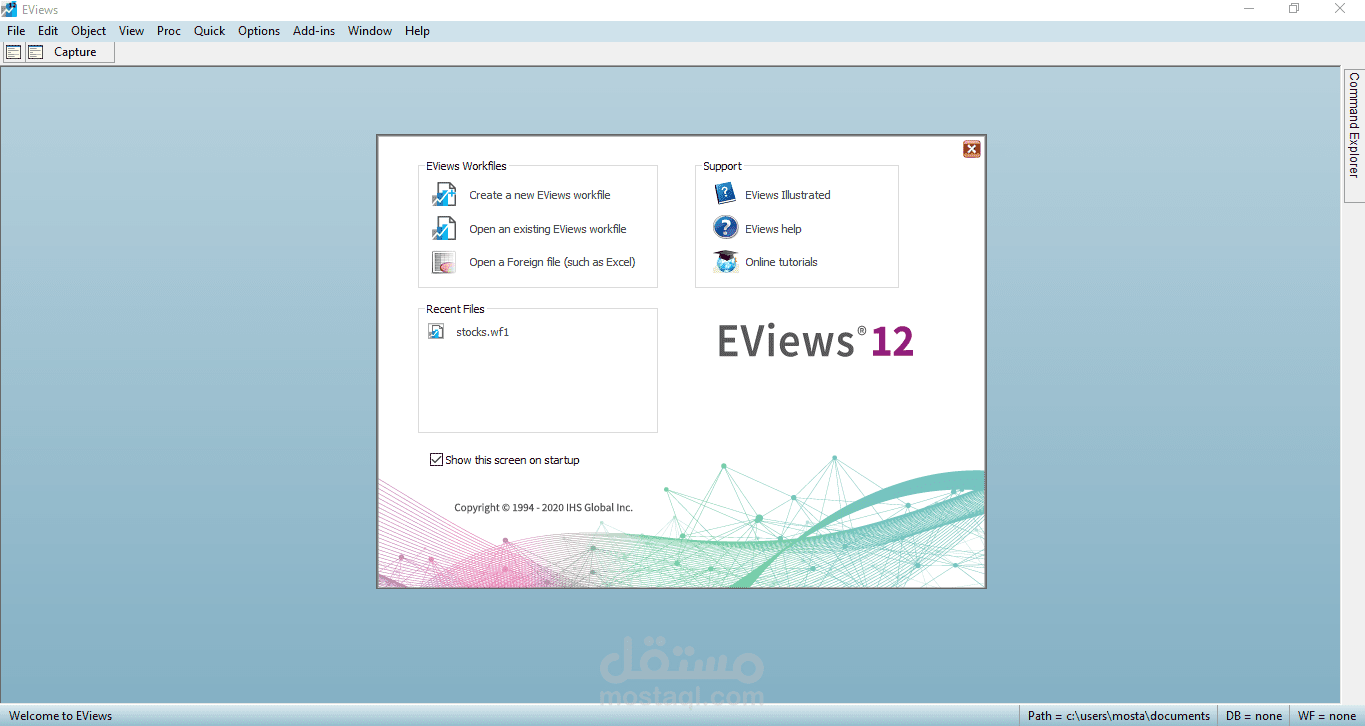Click the Path status bar entry
Screen dimensions: 1365x726
(x=1118, y=716)
